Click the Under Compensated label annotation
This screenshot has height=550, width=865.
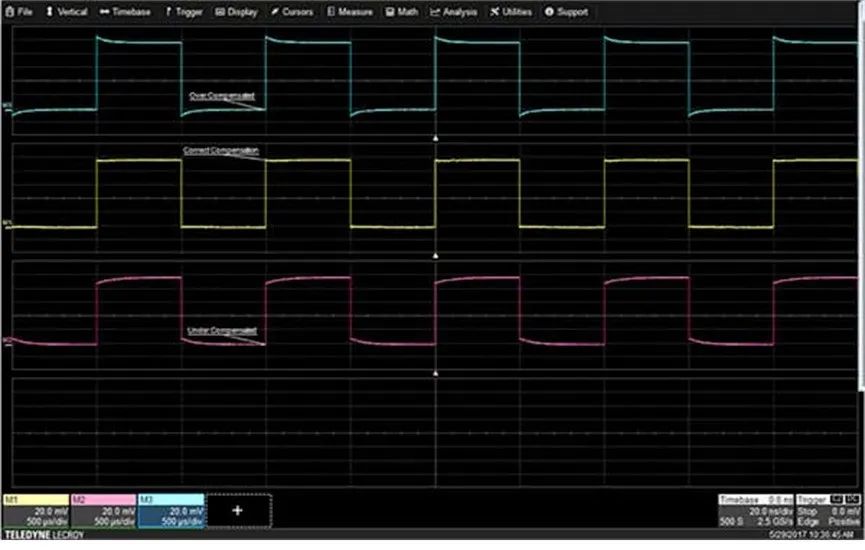pyautogui.click(x=222, y=331)
